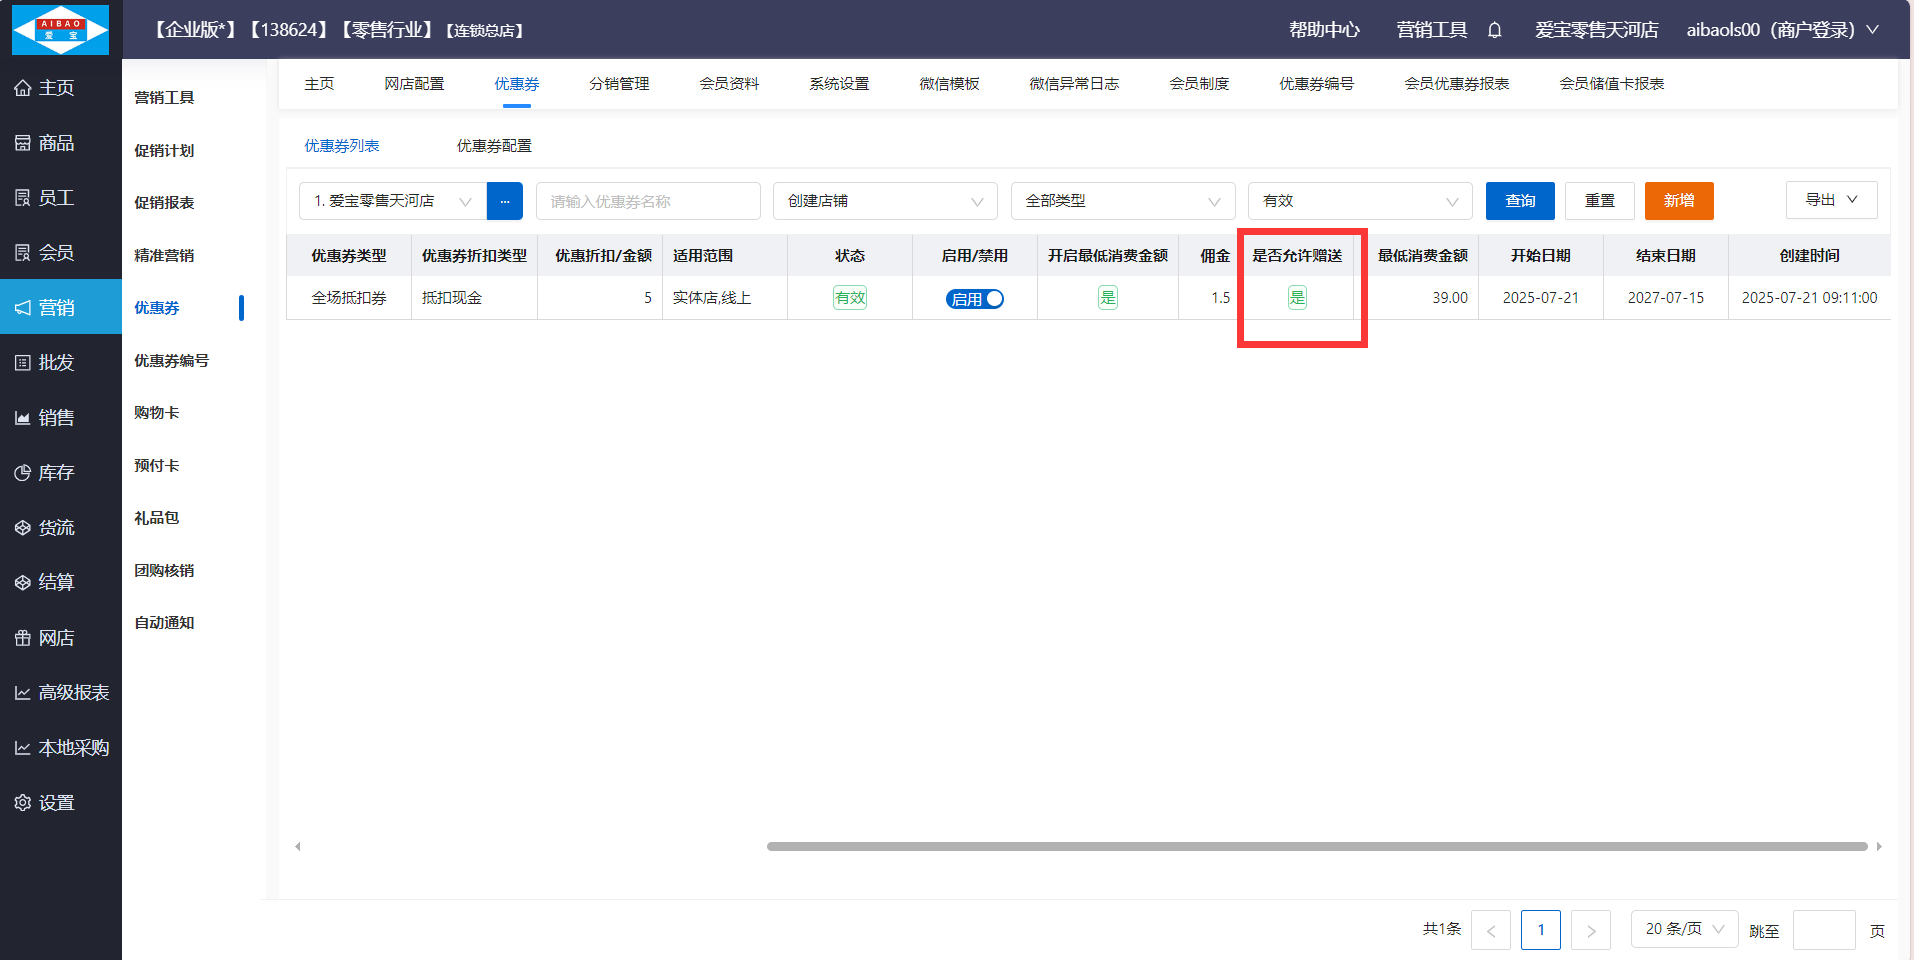Click the horizontal table scrollbar

coord(1316,846)
